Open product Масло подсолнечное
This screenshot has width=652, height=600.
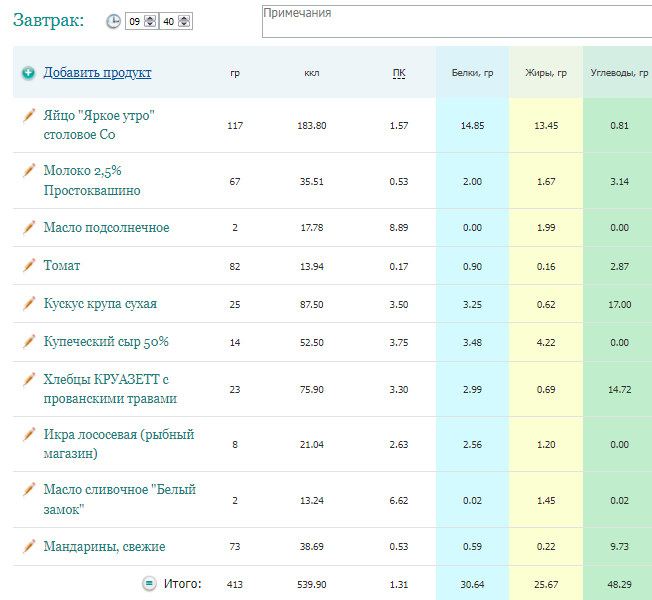(106, 227)
